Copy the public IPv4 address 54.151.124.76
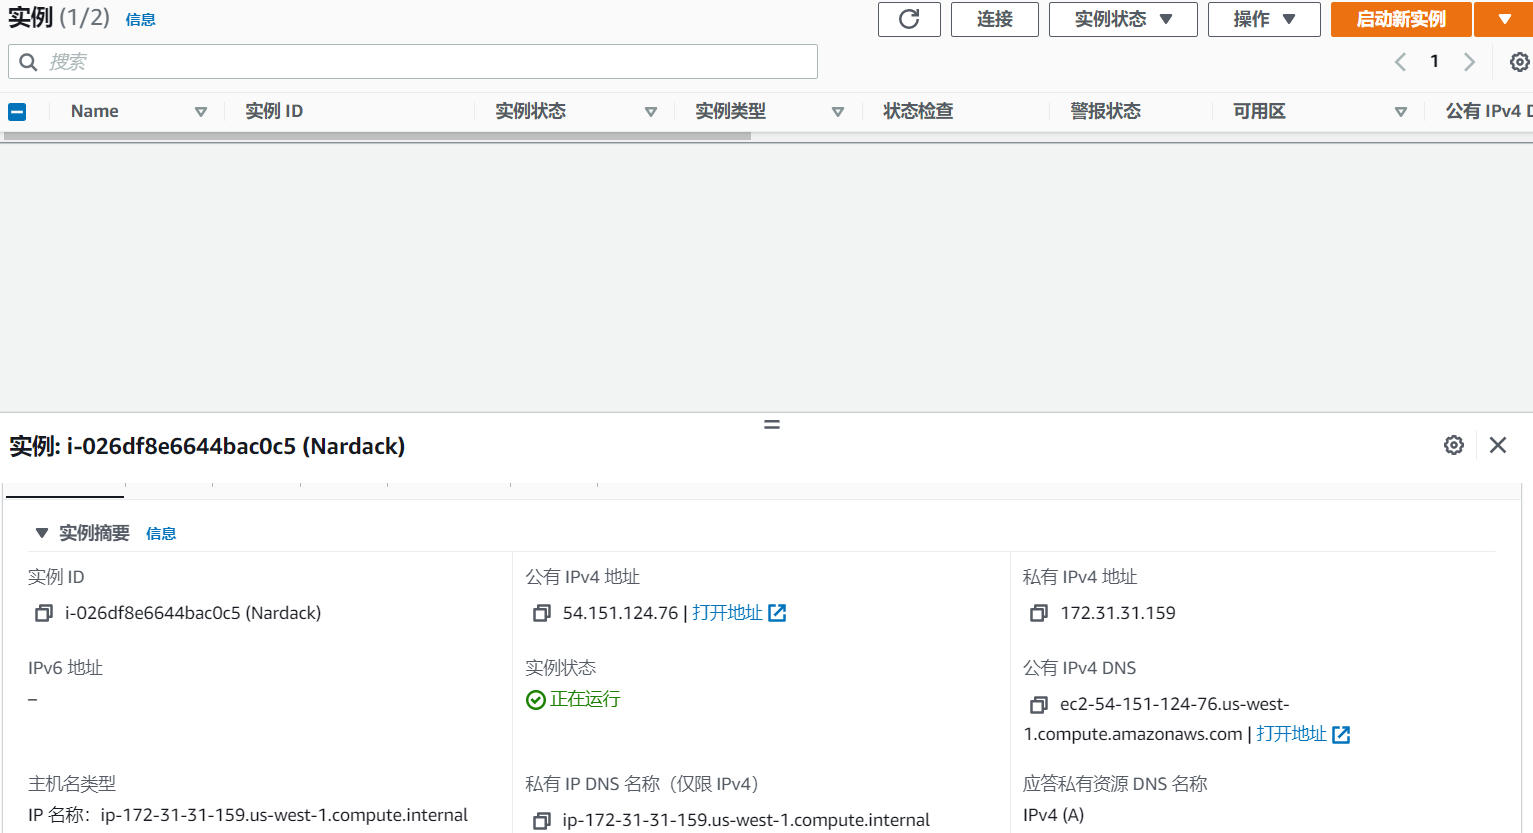This screenshot has width=1533, height=833. click(542, 613)
